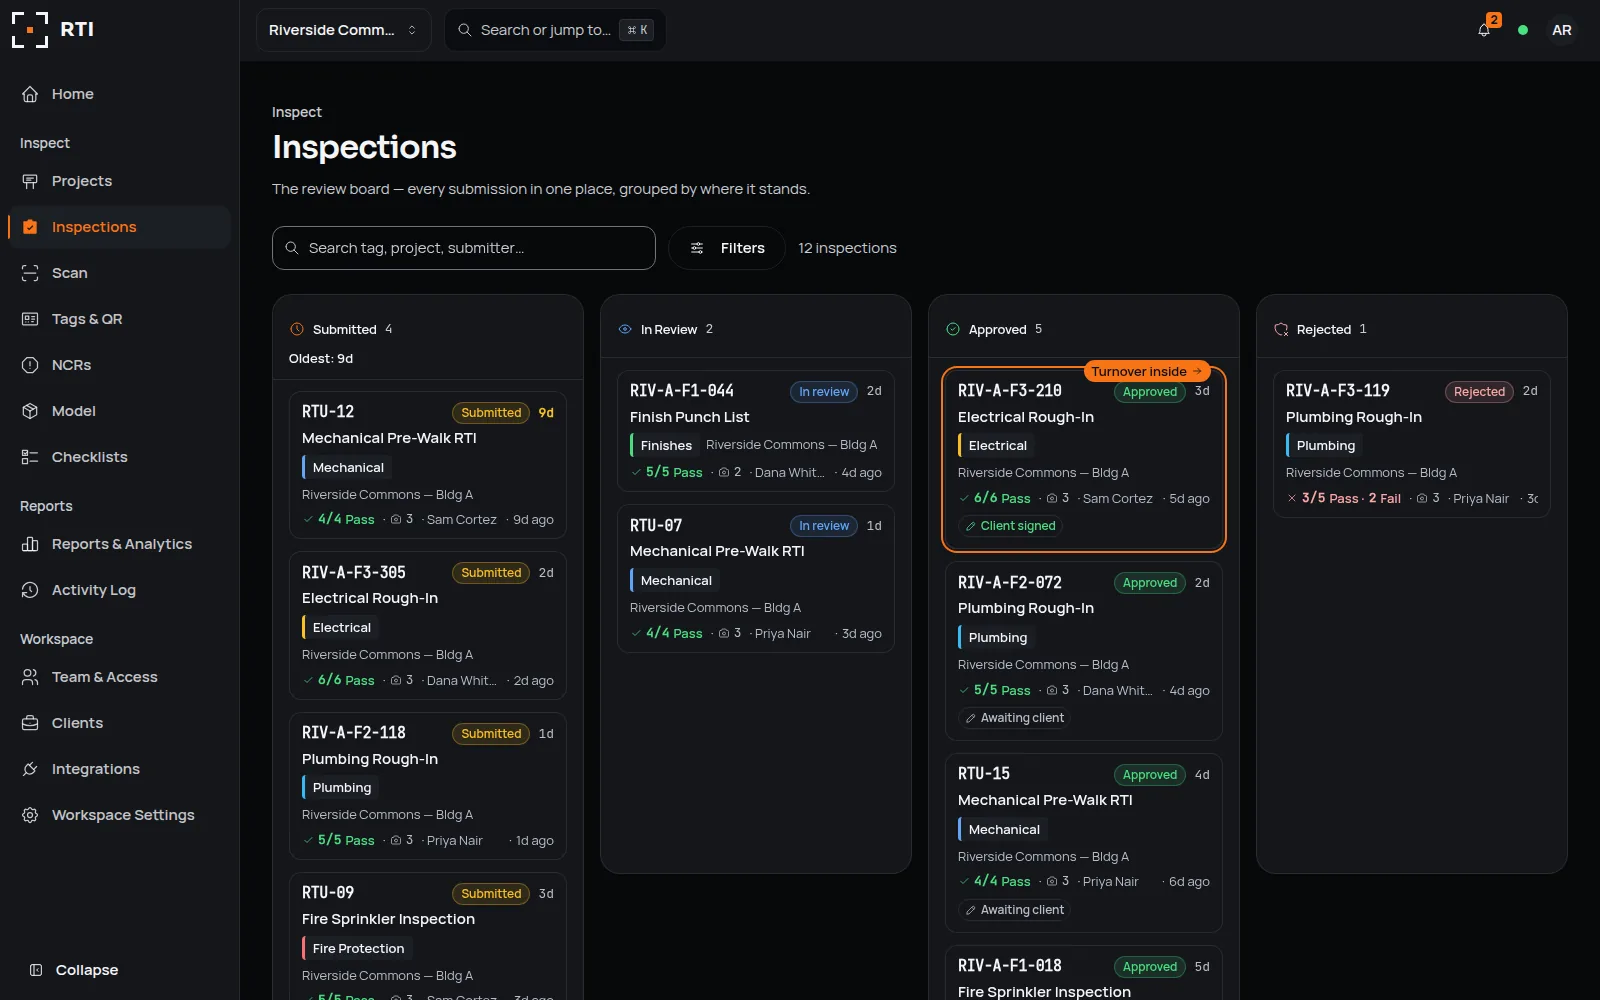Open the RIV-A-F1-044 card title
This screenshot has width=1600, height=1000.
[682, 391]
